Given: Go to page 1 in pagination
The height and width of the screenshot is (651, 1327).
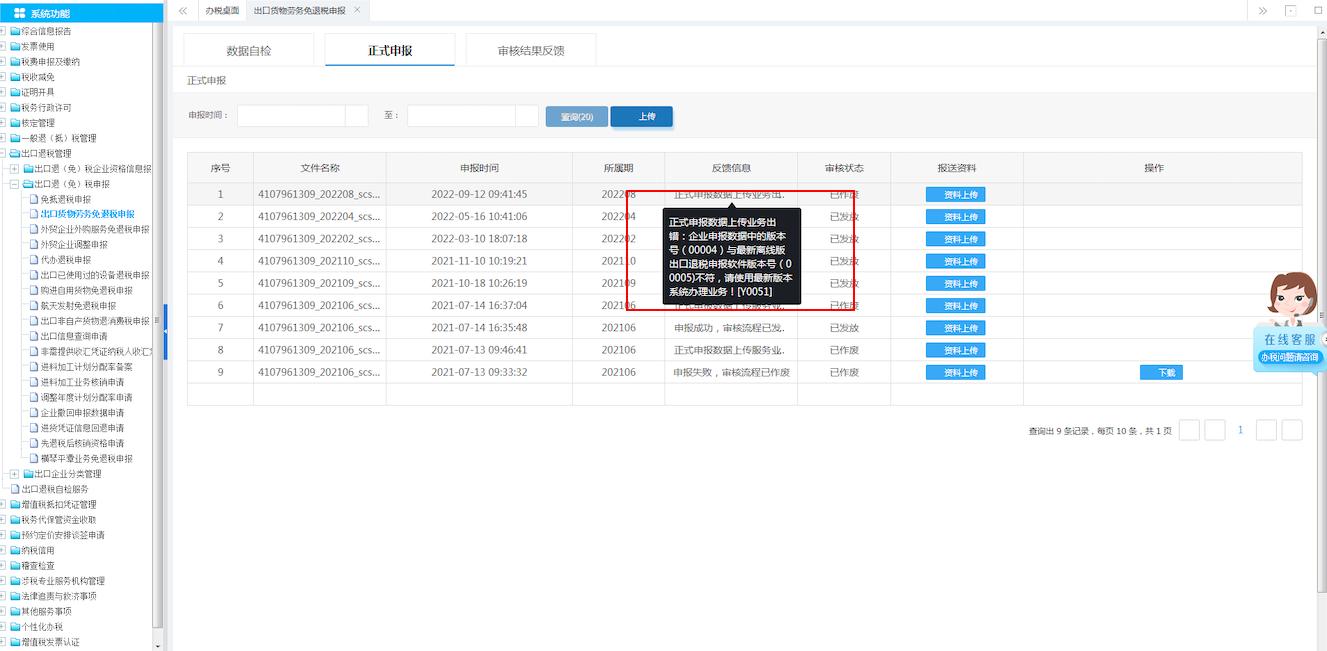Looking at the screenshot, I should click(x=1241, y=430).
